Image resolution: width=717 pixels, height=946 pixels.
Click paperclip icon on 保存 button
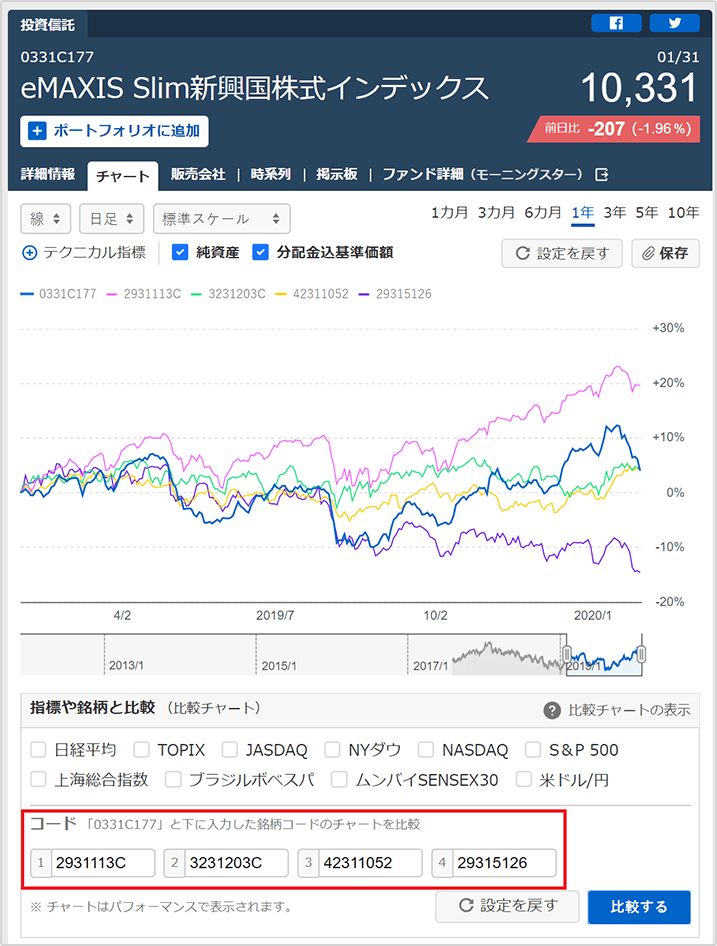click(648, 253)
